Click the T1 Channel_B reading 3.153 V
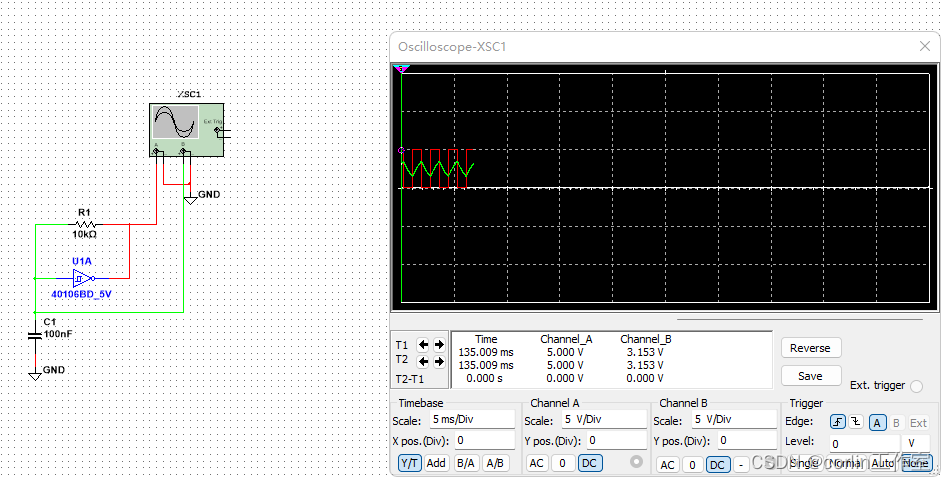This screenshot has width=945, height=481. pyautogui.click(x=645, y=352)
